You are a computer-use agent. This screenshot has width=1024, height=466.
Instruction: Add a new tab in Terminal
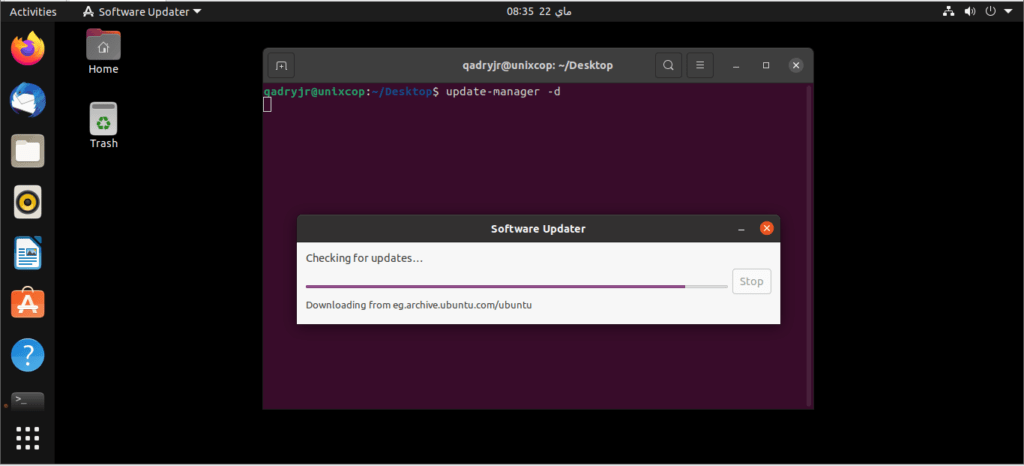pos(281,65)
